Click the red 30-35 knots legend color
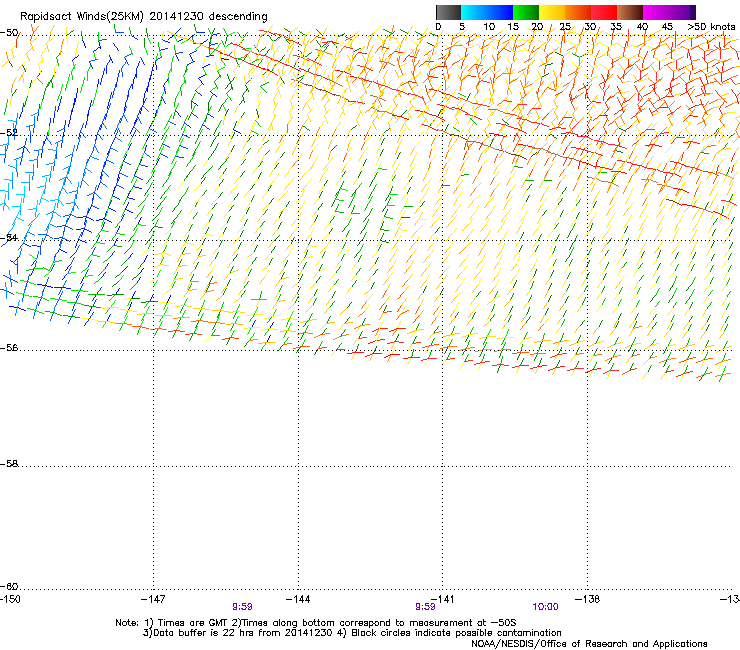This screenshot has height=650, width=740. 604,12
